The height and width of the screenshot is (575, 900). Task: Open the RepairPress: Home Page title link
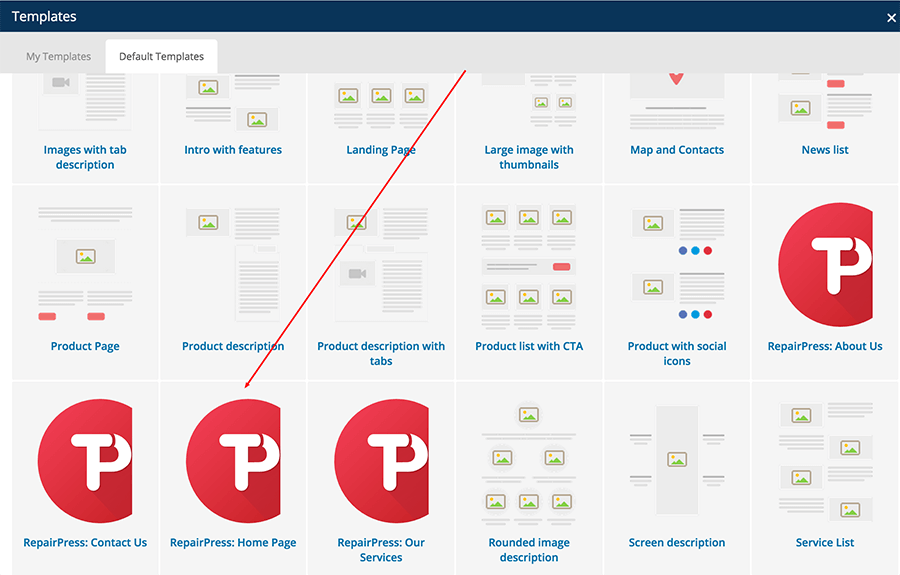(233, 543)
